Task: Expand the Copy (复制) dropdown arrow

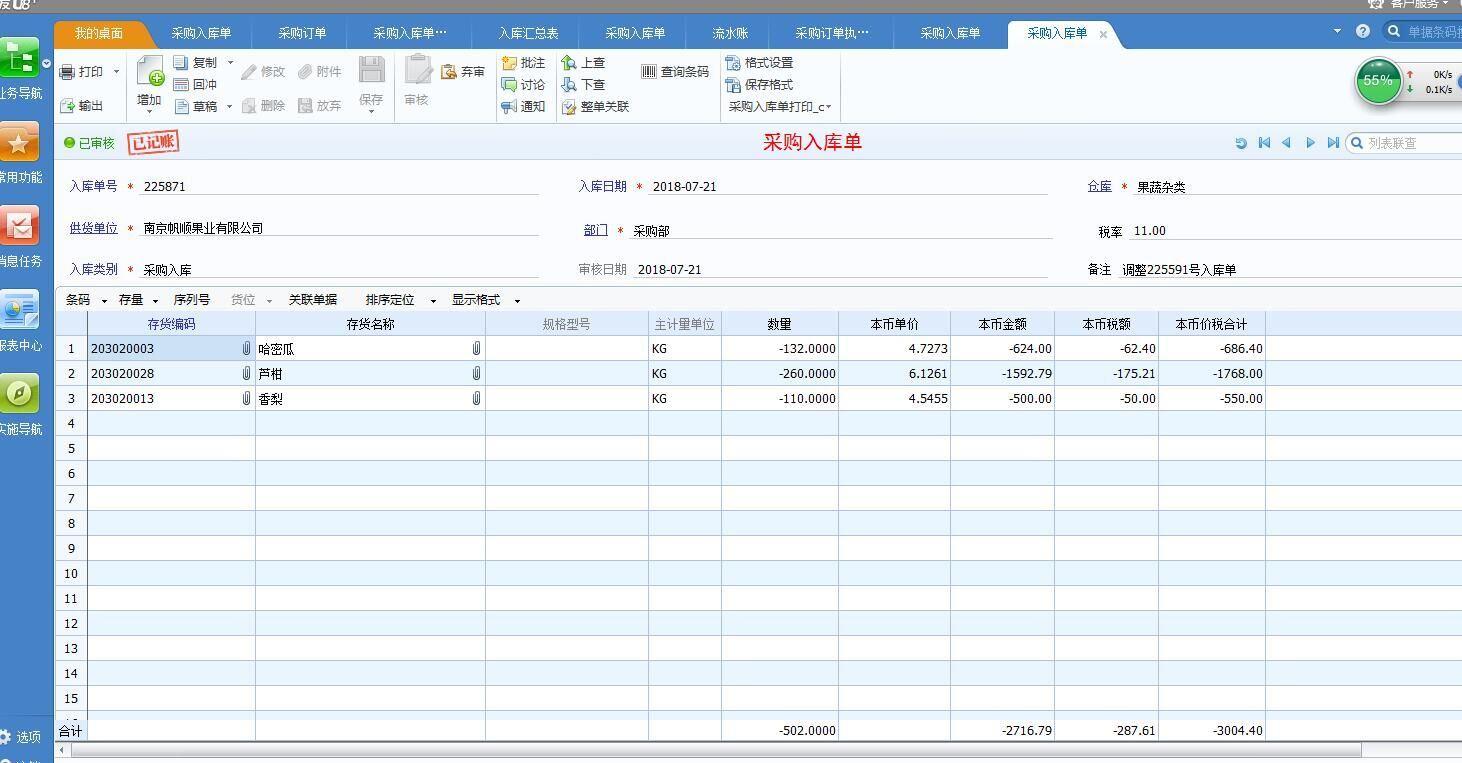Action: click(x=230, y=62)
